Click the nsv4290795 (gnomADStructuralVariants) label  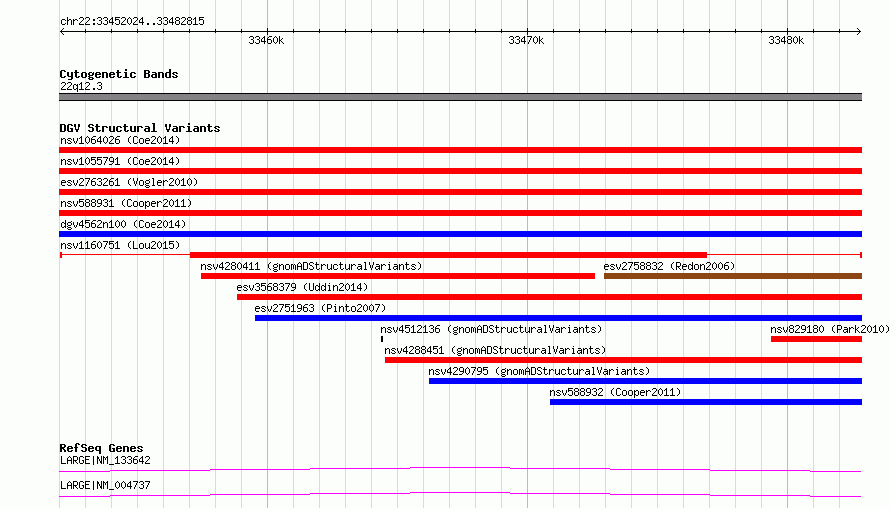pos(539,371)
